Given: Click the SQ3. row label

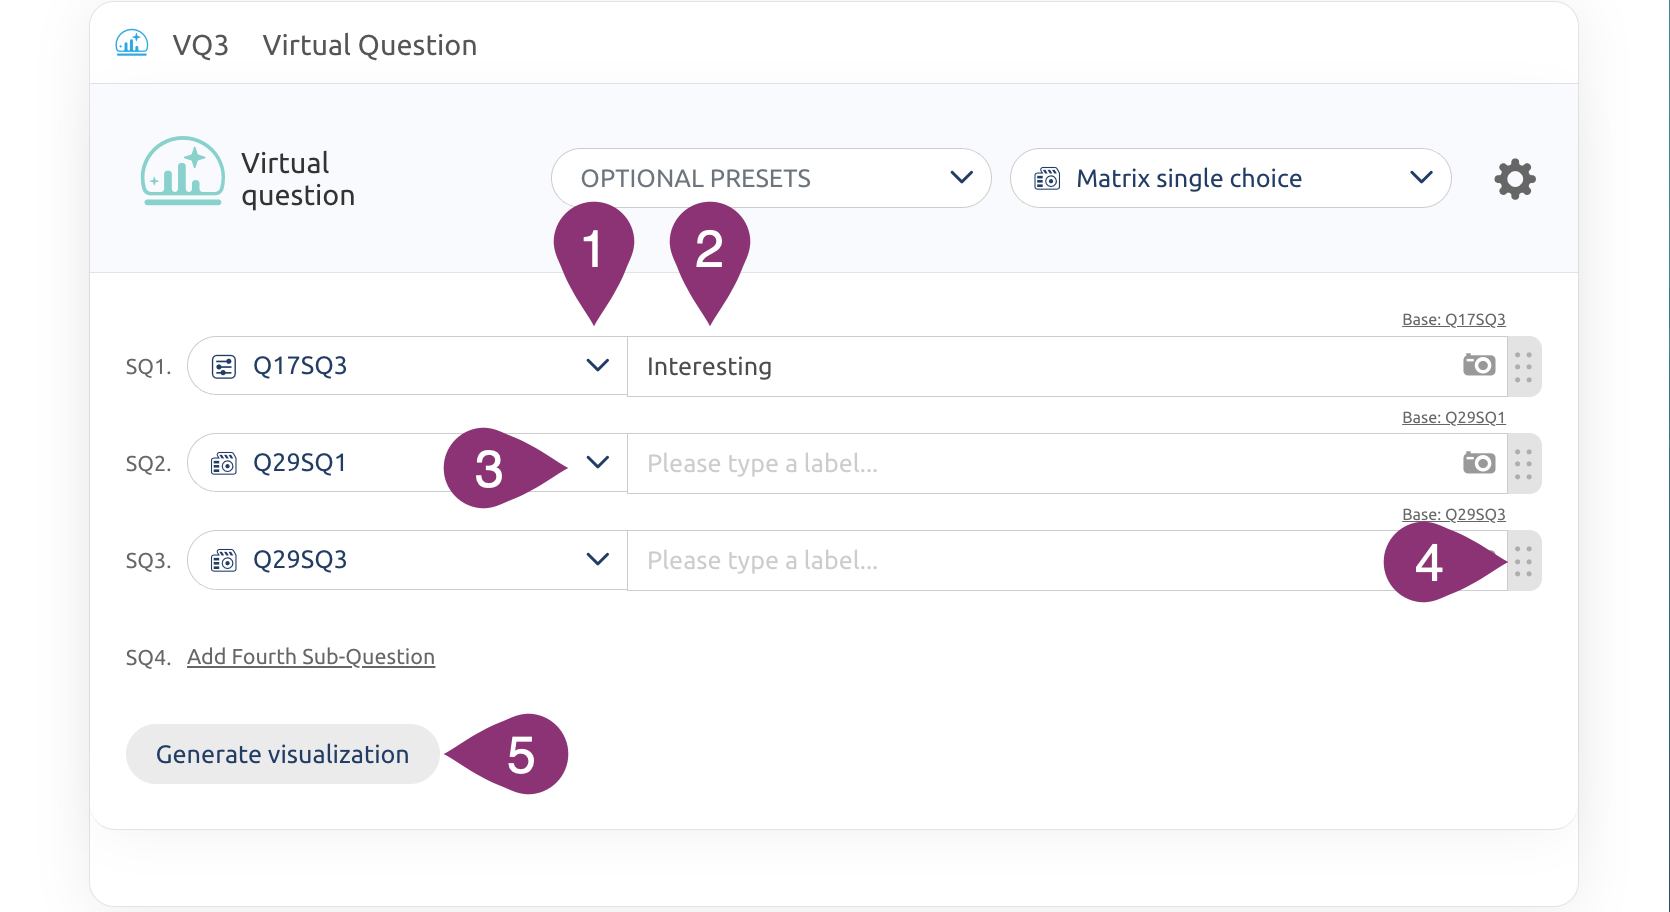Looking at the screenshot, I should [x=148, y=561].
